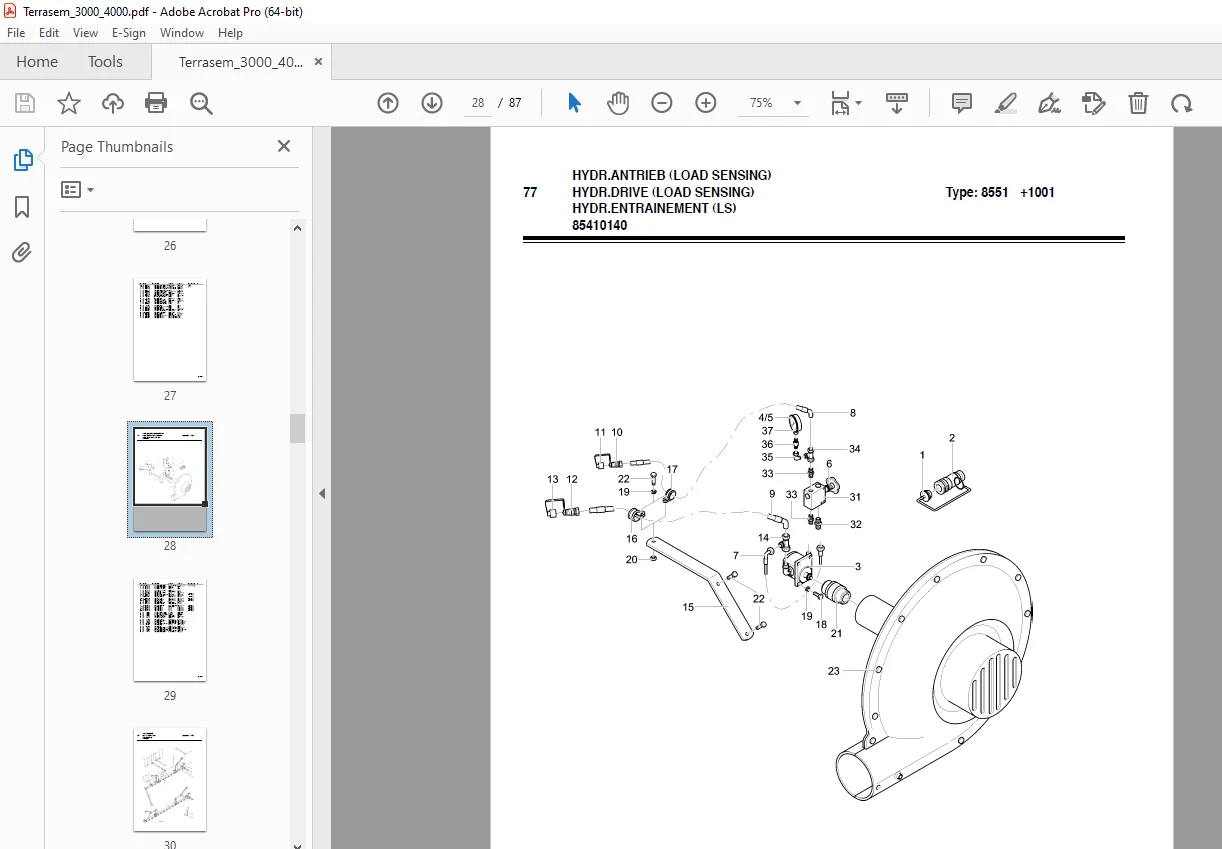Print the document using printer icon
1222x849 pixels.
click(156, 103)
